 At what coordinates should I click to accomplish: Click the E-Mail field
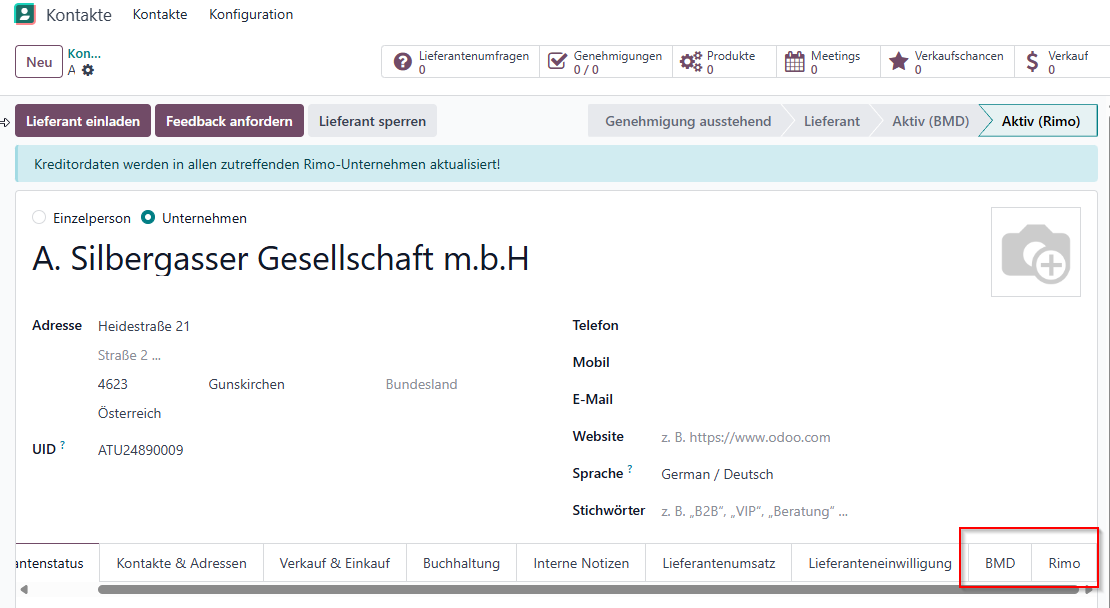[871, 399]
